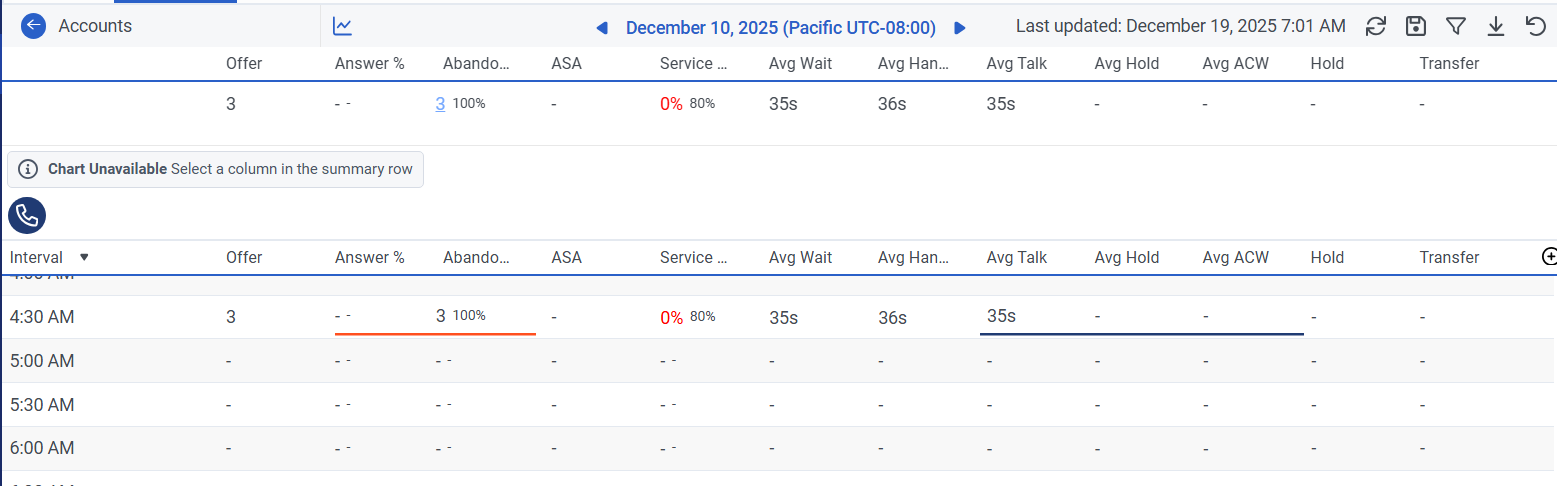The height and width of the screenshot is (486, 1557).
Task: Click the summary Abandon value 3 link
Action: pyautogui.click(x=440, y=103)
